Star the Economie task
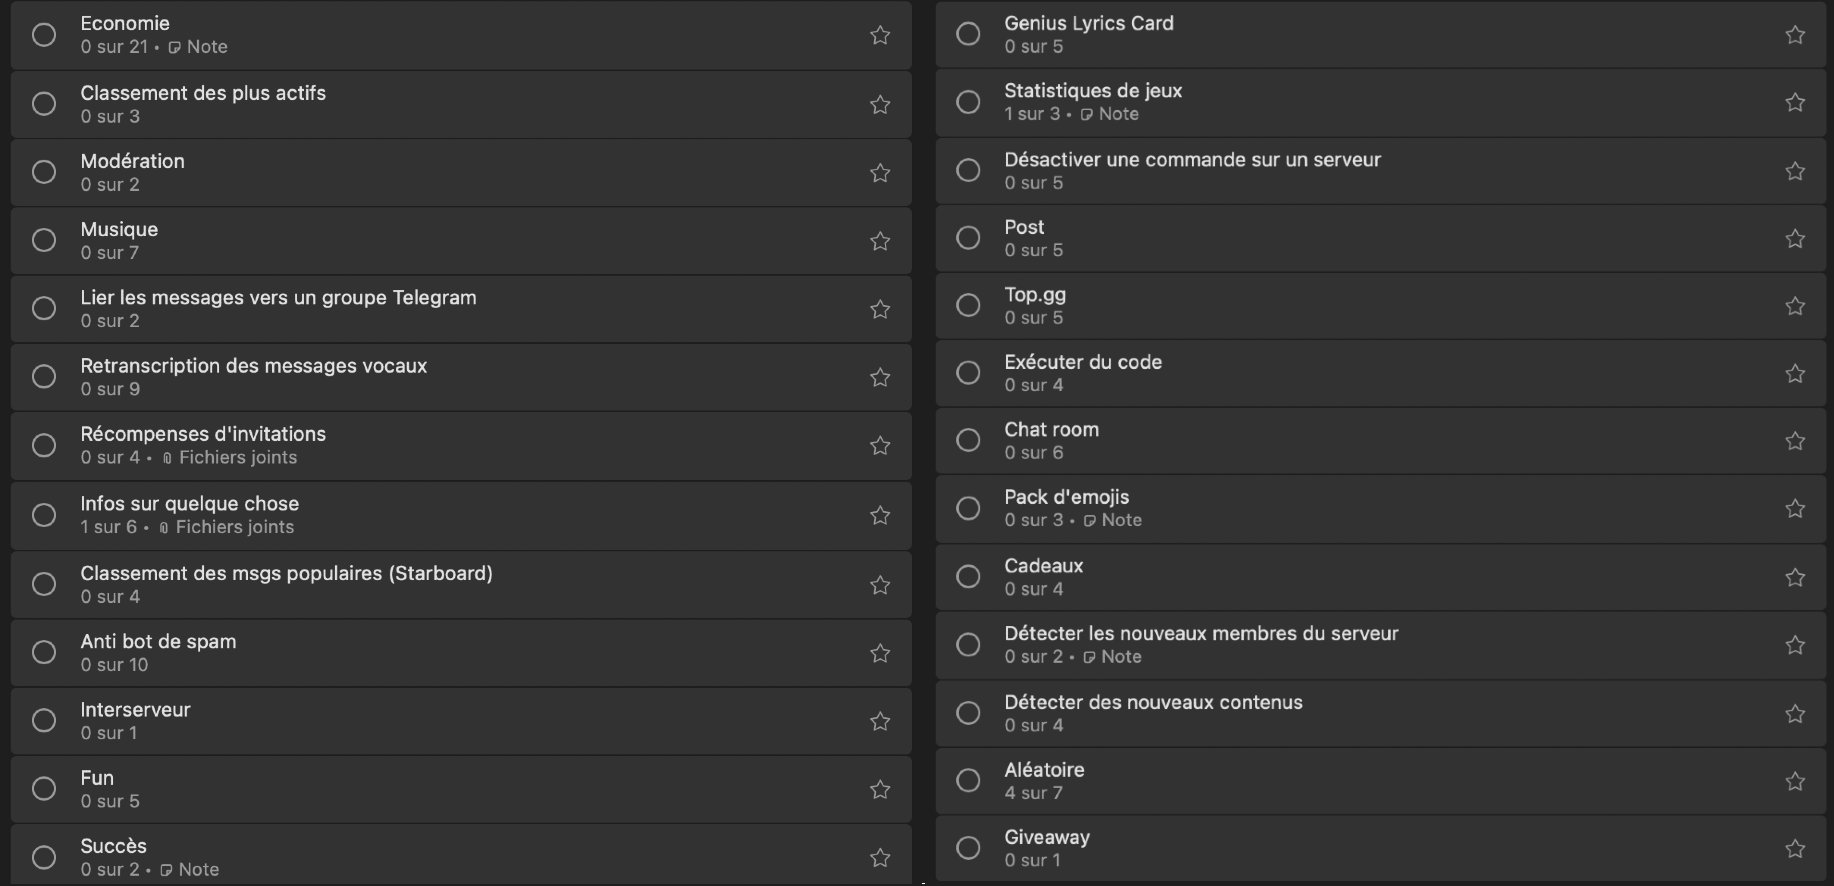The width and height of the screenshot is (1834, 886). click(880, 35)
